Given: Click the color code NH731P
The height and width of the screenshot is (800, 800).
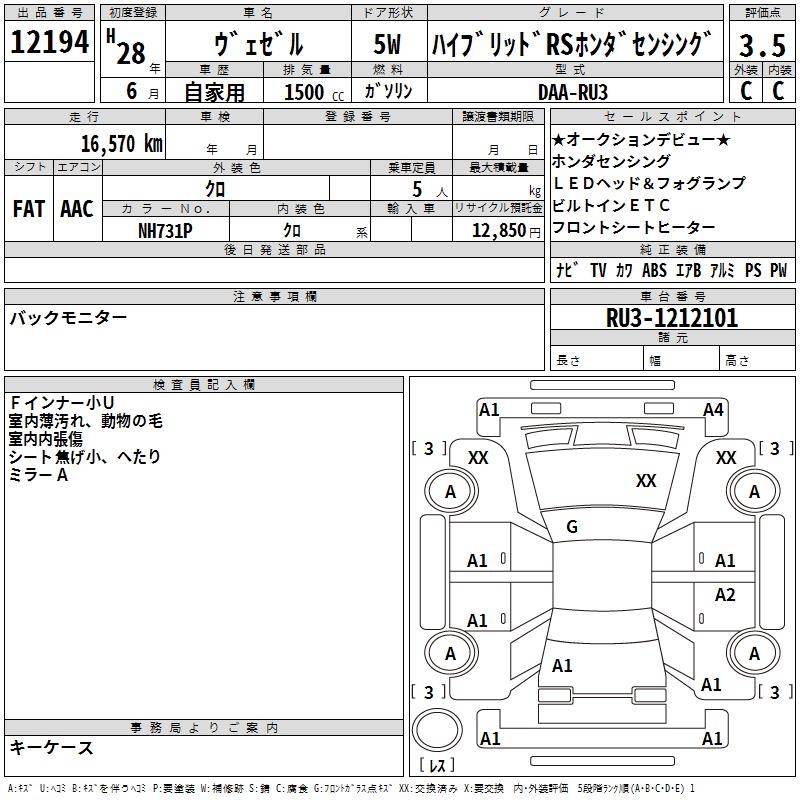Looking at the screenshot, I should point(165,231).
